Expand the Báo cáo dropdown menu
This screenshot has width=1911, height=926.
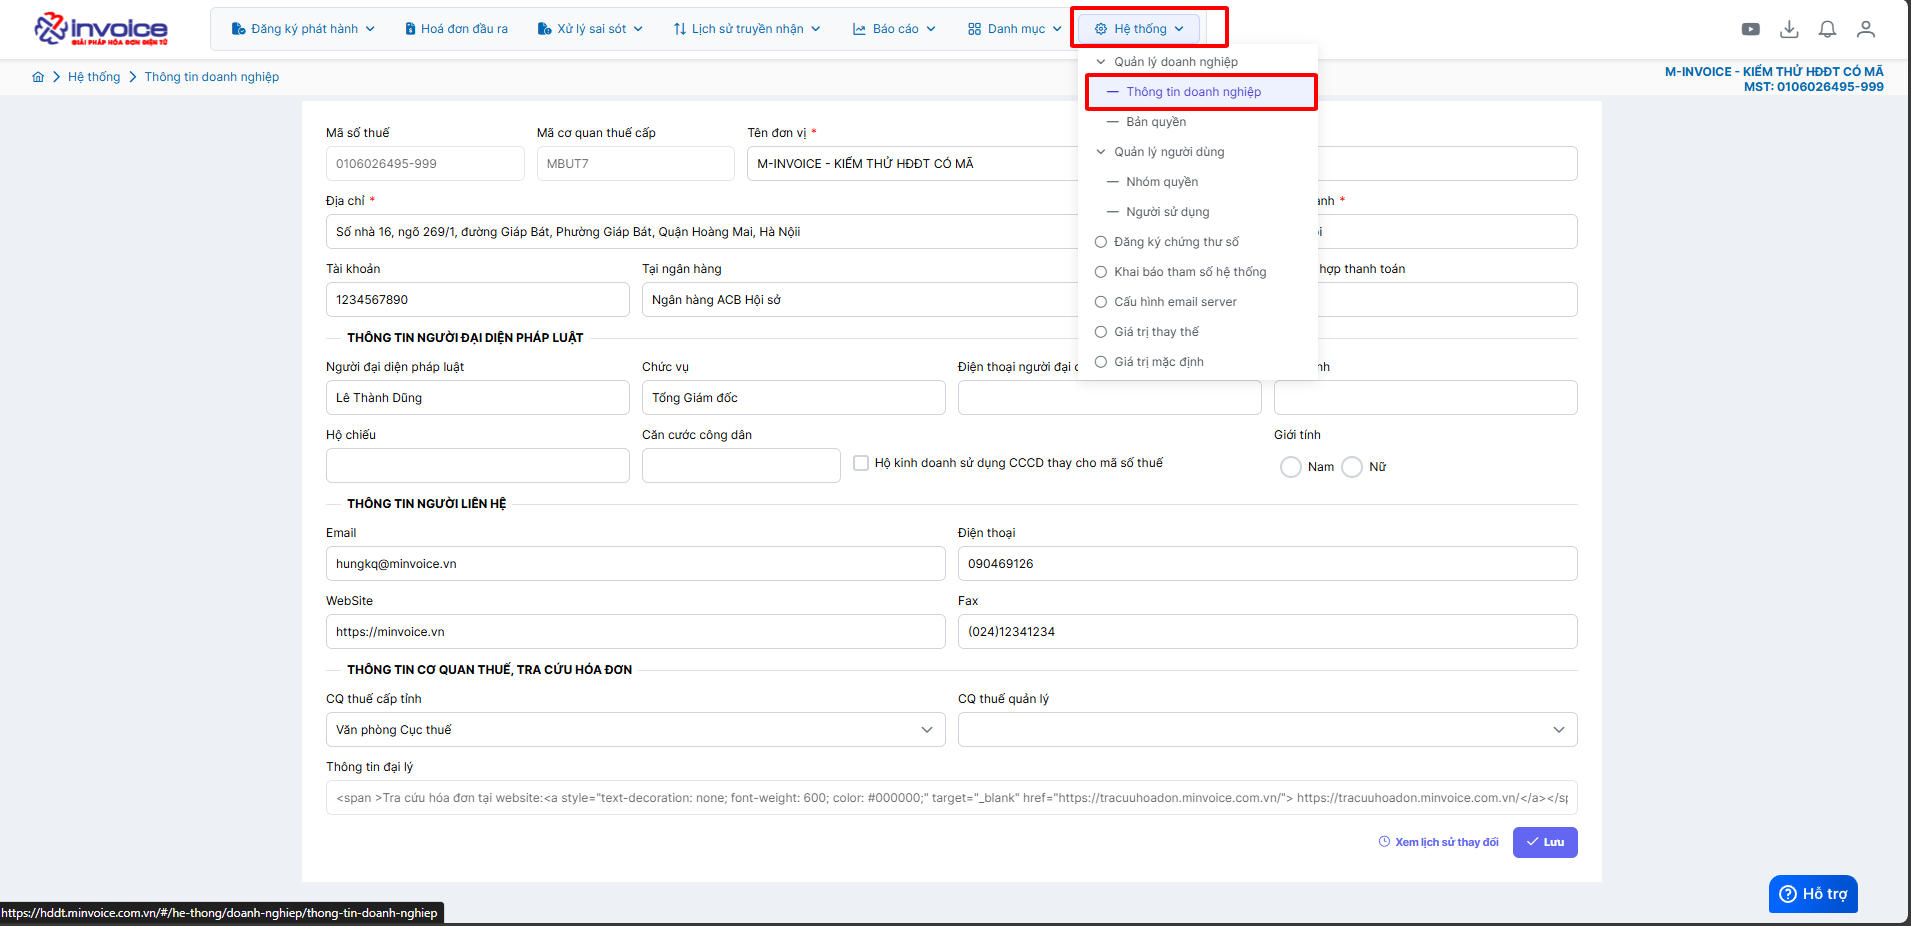pyautogui.click(x=894, y=29)
